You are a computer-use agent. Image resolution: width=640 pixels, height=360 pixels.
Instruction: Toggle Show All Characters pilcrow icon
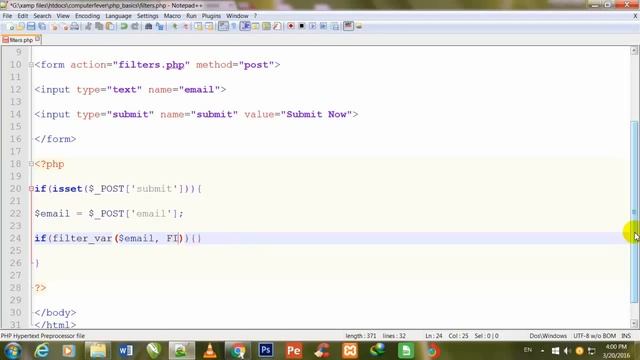coord(234,27)
